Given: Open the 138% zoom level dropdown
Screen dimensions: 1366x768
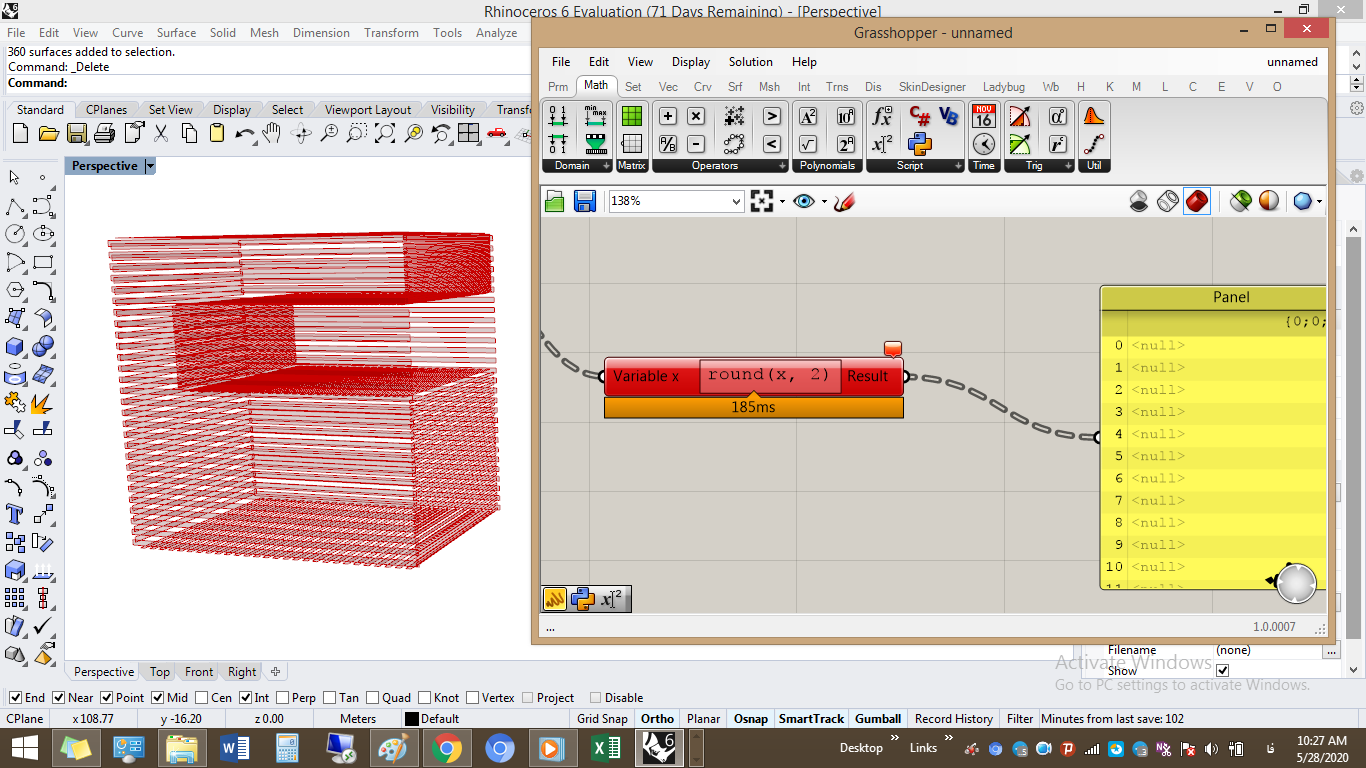Looking at the screenshot, I should [x=677, y=201].
